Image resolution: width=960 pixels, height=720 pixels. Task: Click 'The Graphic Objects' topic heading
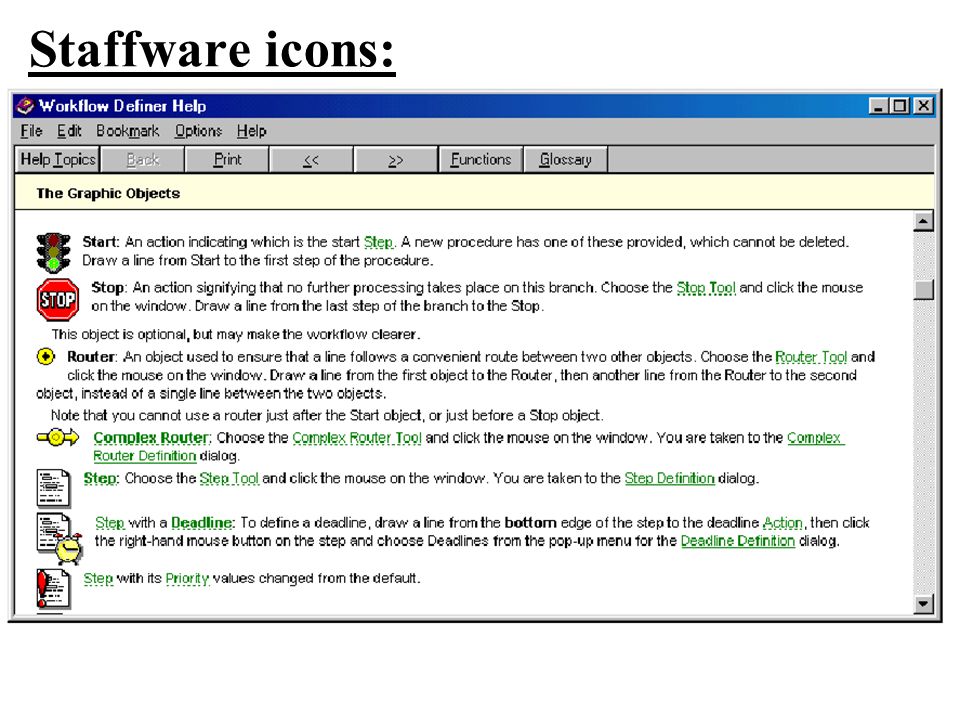point(108,193)
